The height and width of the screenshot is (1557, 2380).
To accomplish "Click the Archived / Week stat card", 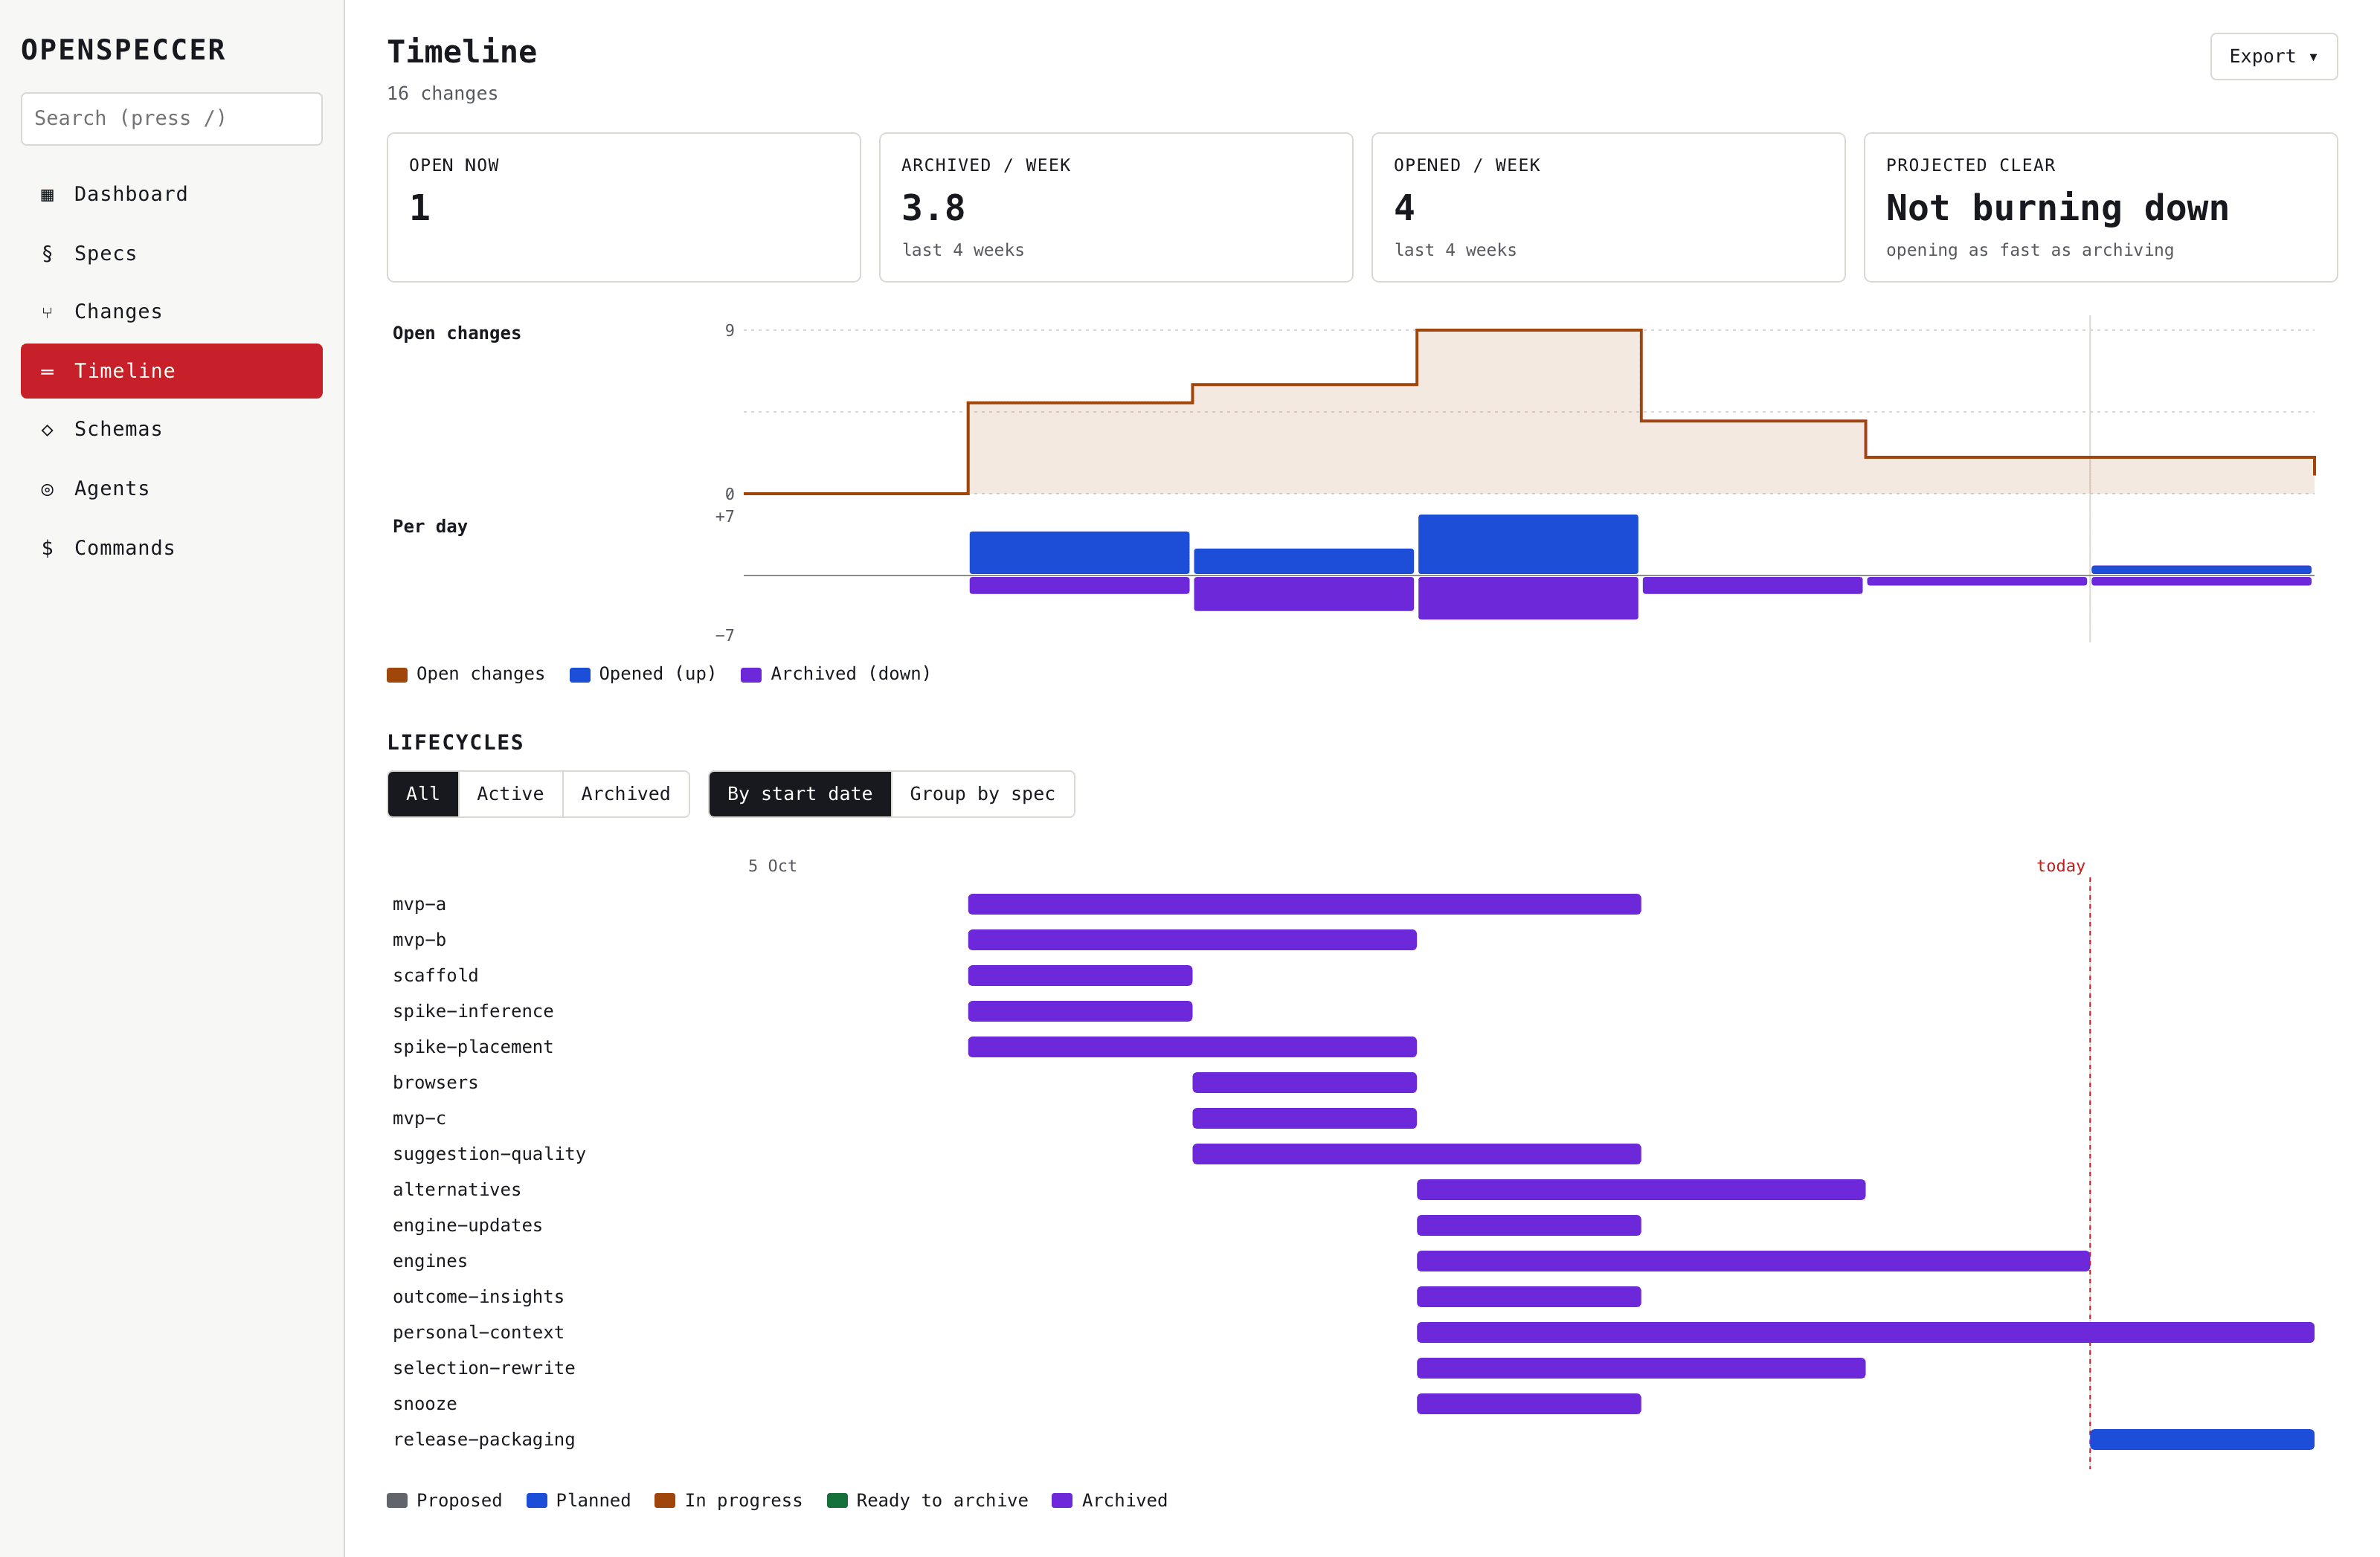I will [1116, 208].
